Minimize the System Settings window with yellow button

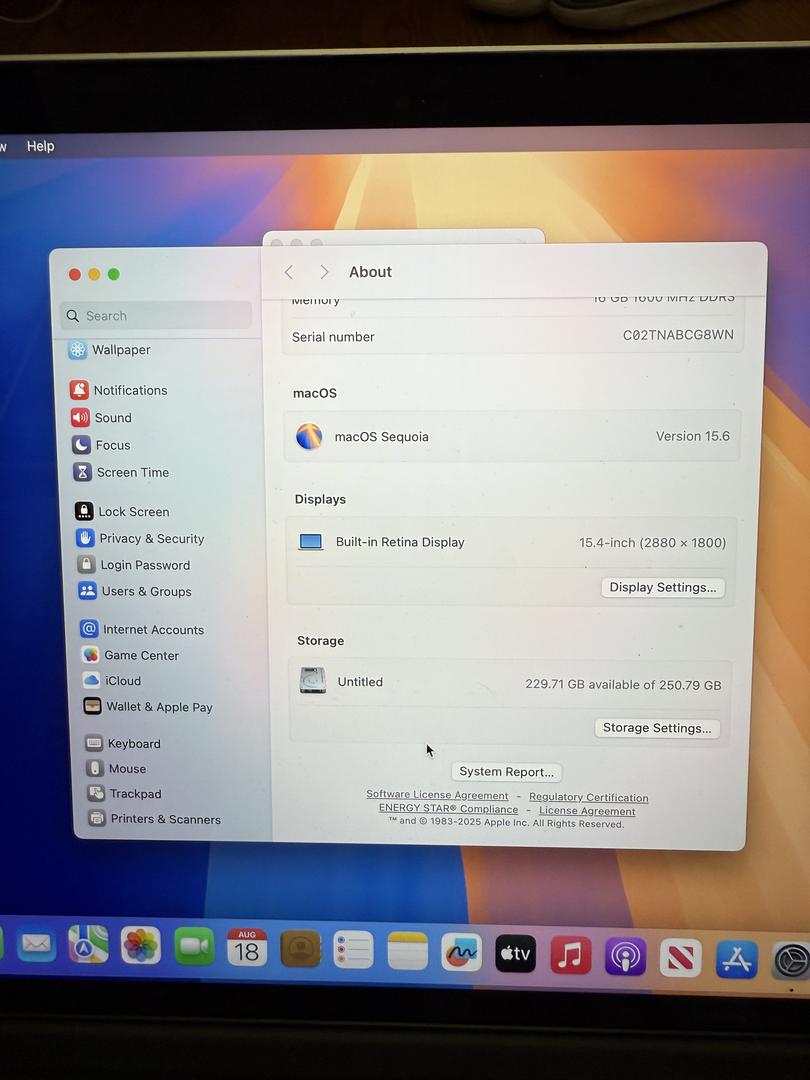click(94, 274)
